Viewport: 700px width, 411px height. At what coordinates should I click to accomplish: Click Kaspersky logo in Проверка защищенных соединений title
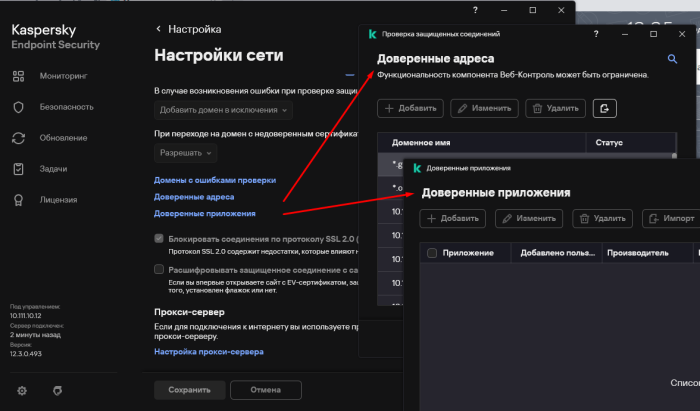(x=372, y=34)
